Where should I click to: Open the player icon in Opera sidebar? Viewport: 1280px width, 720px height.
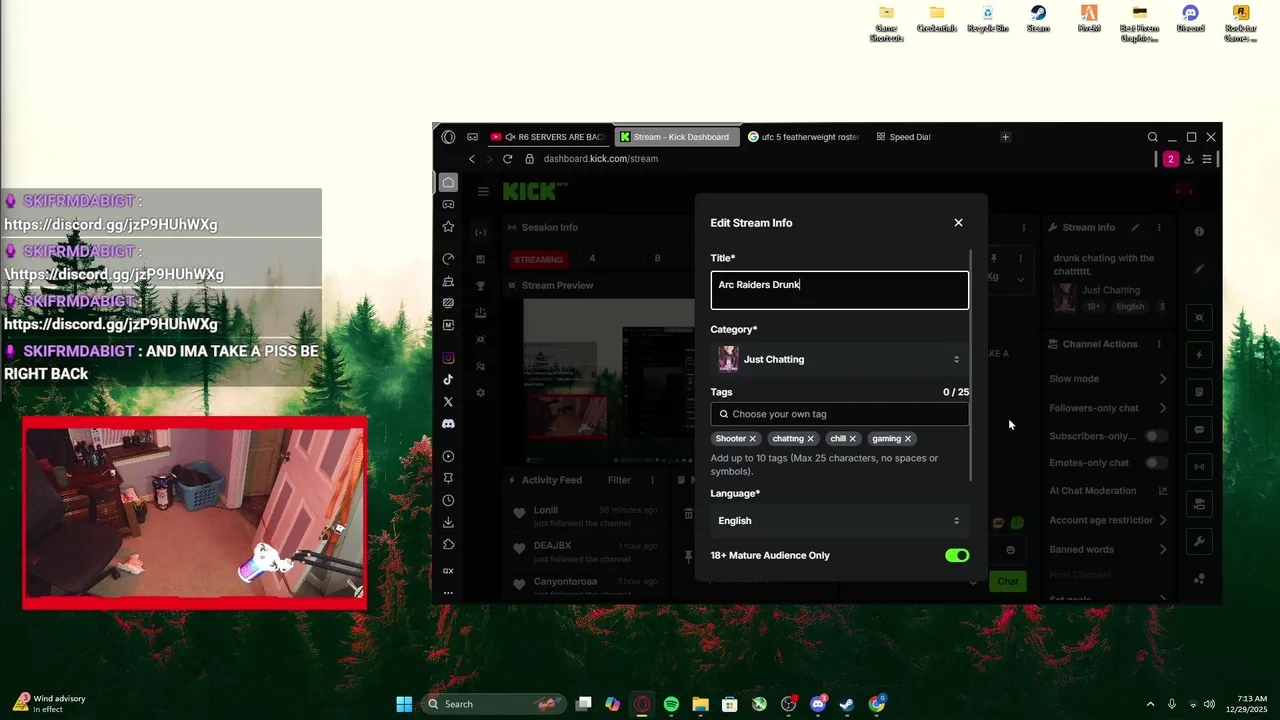pos(448,456)
